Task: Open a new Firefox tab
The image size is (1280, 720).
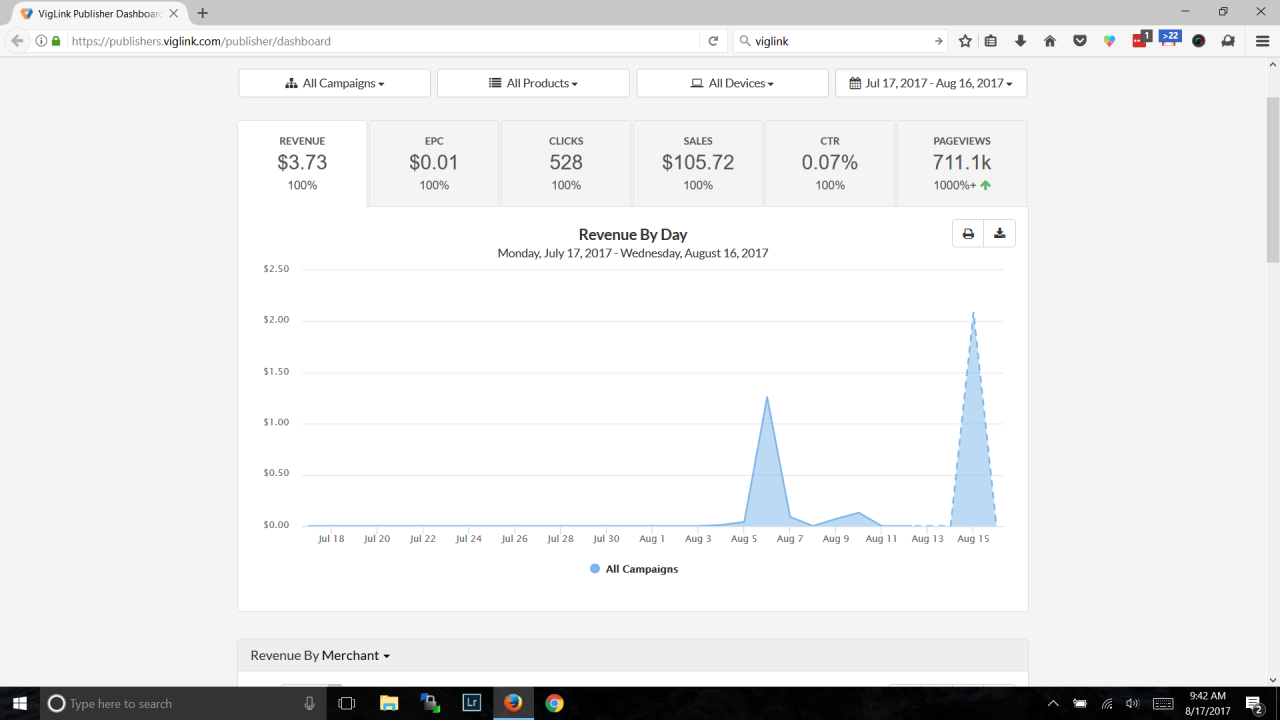Action: point(203,13)
